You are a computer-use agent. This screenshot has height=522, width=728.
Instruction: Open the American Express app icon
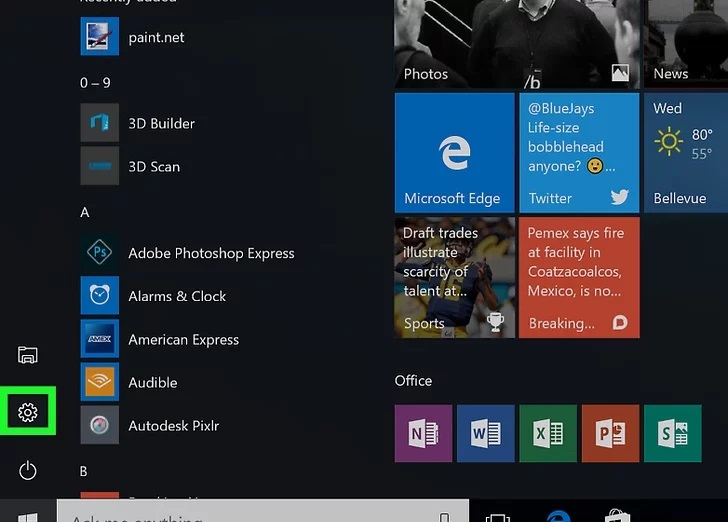coord(99,339)
